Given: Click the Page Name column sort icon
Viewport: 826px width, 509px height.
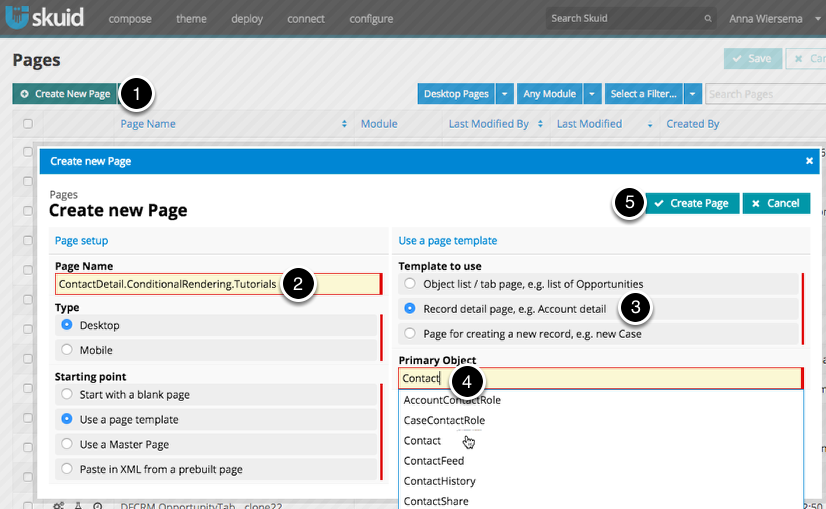Looking at the screenshot, I should point(344,124).
